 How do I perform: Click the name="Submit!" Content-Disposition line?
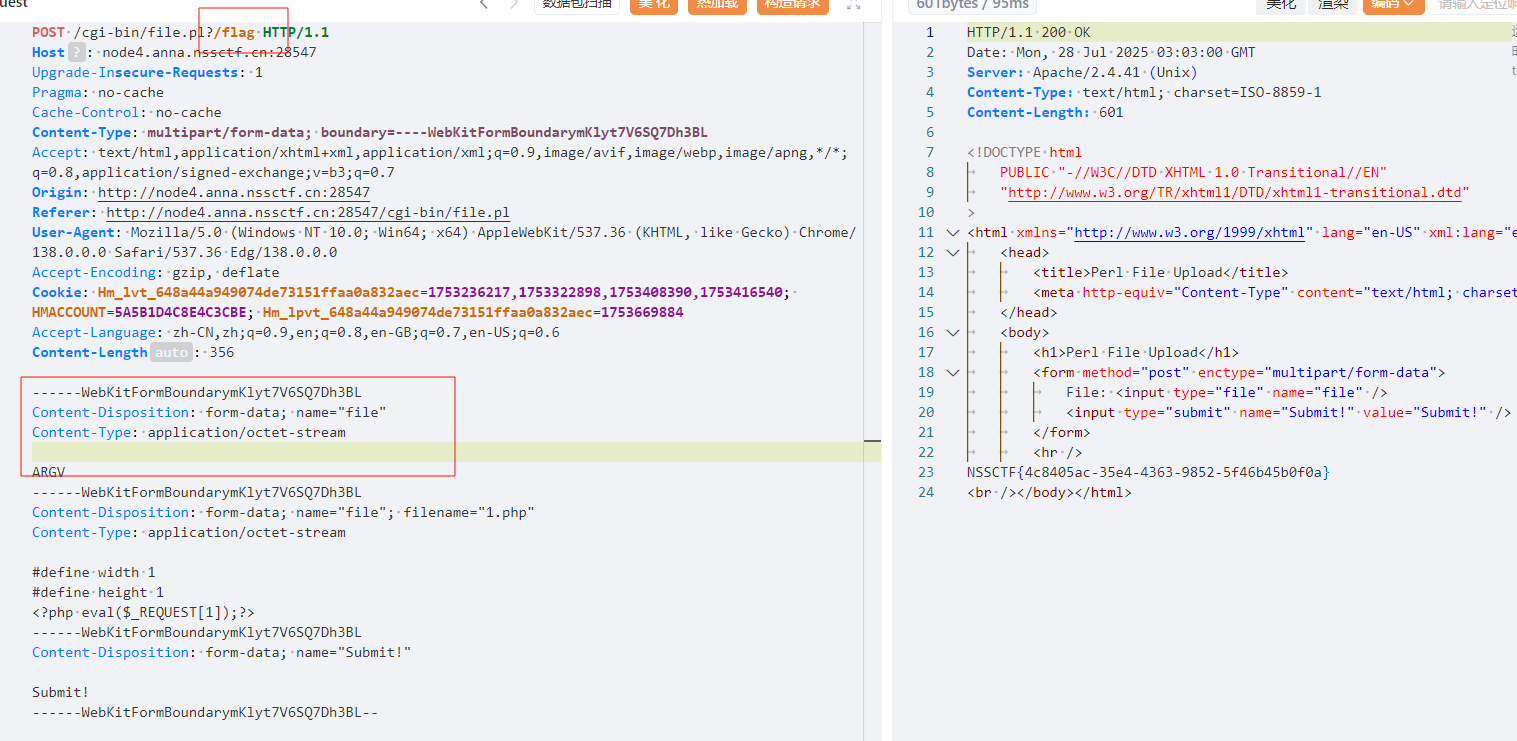pyautogui.click(x=222, y=652)
